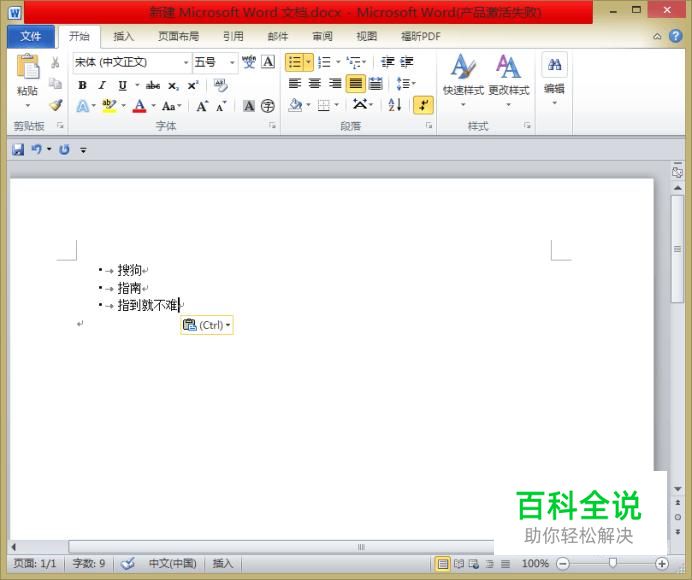Click the Clear Formatting icon

(220, 85)
